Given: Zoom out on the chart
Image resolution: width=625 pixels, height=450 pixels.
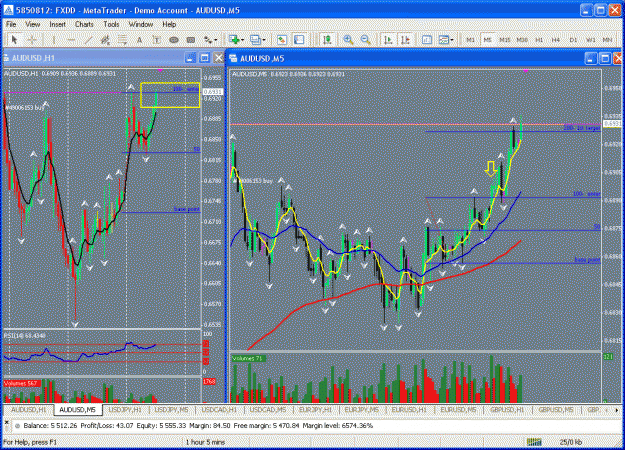Looking at the screenshot, I should [366, 40].
